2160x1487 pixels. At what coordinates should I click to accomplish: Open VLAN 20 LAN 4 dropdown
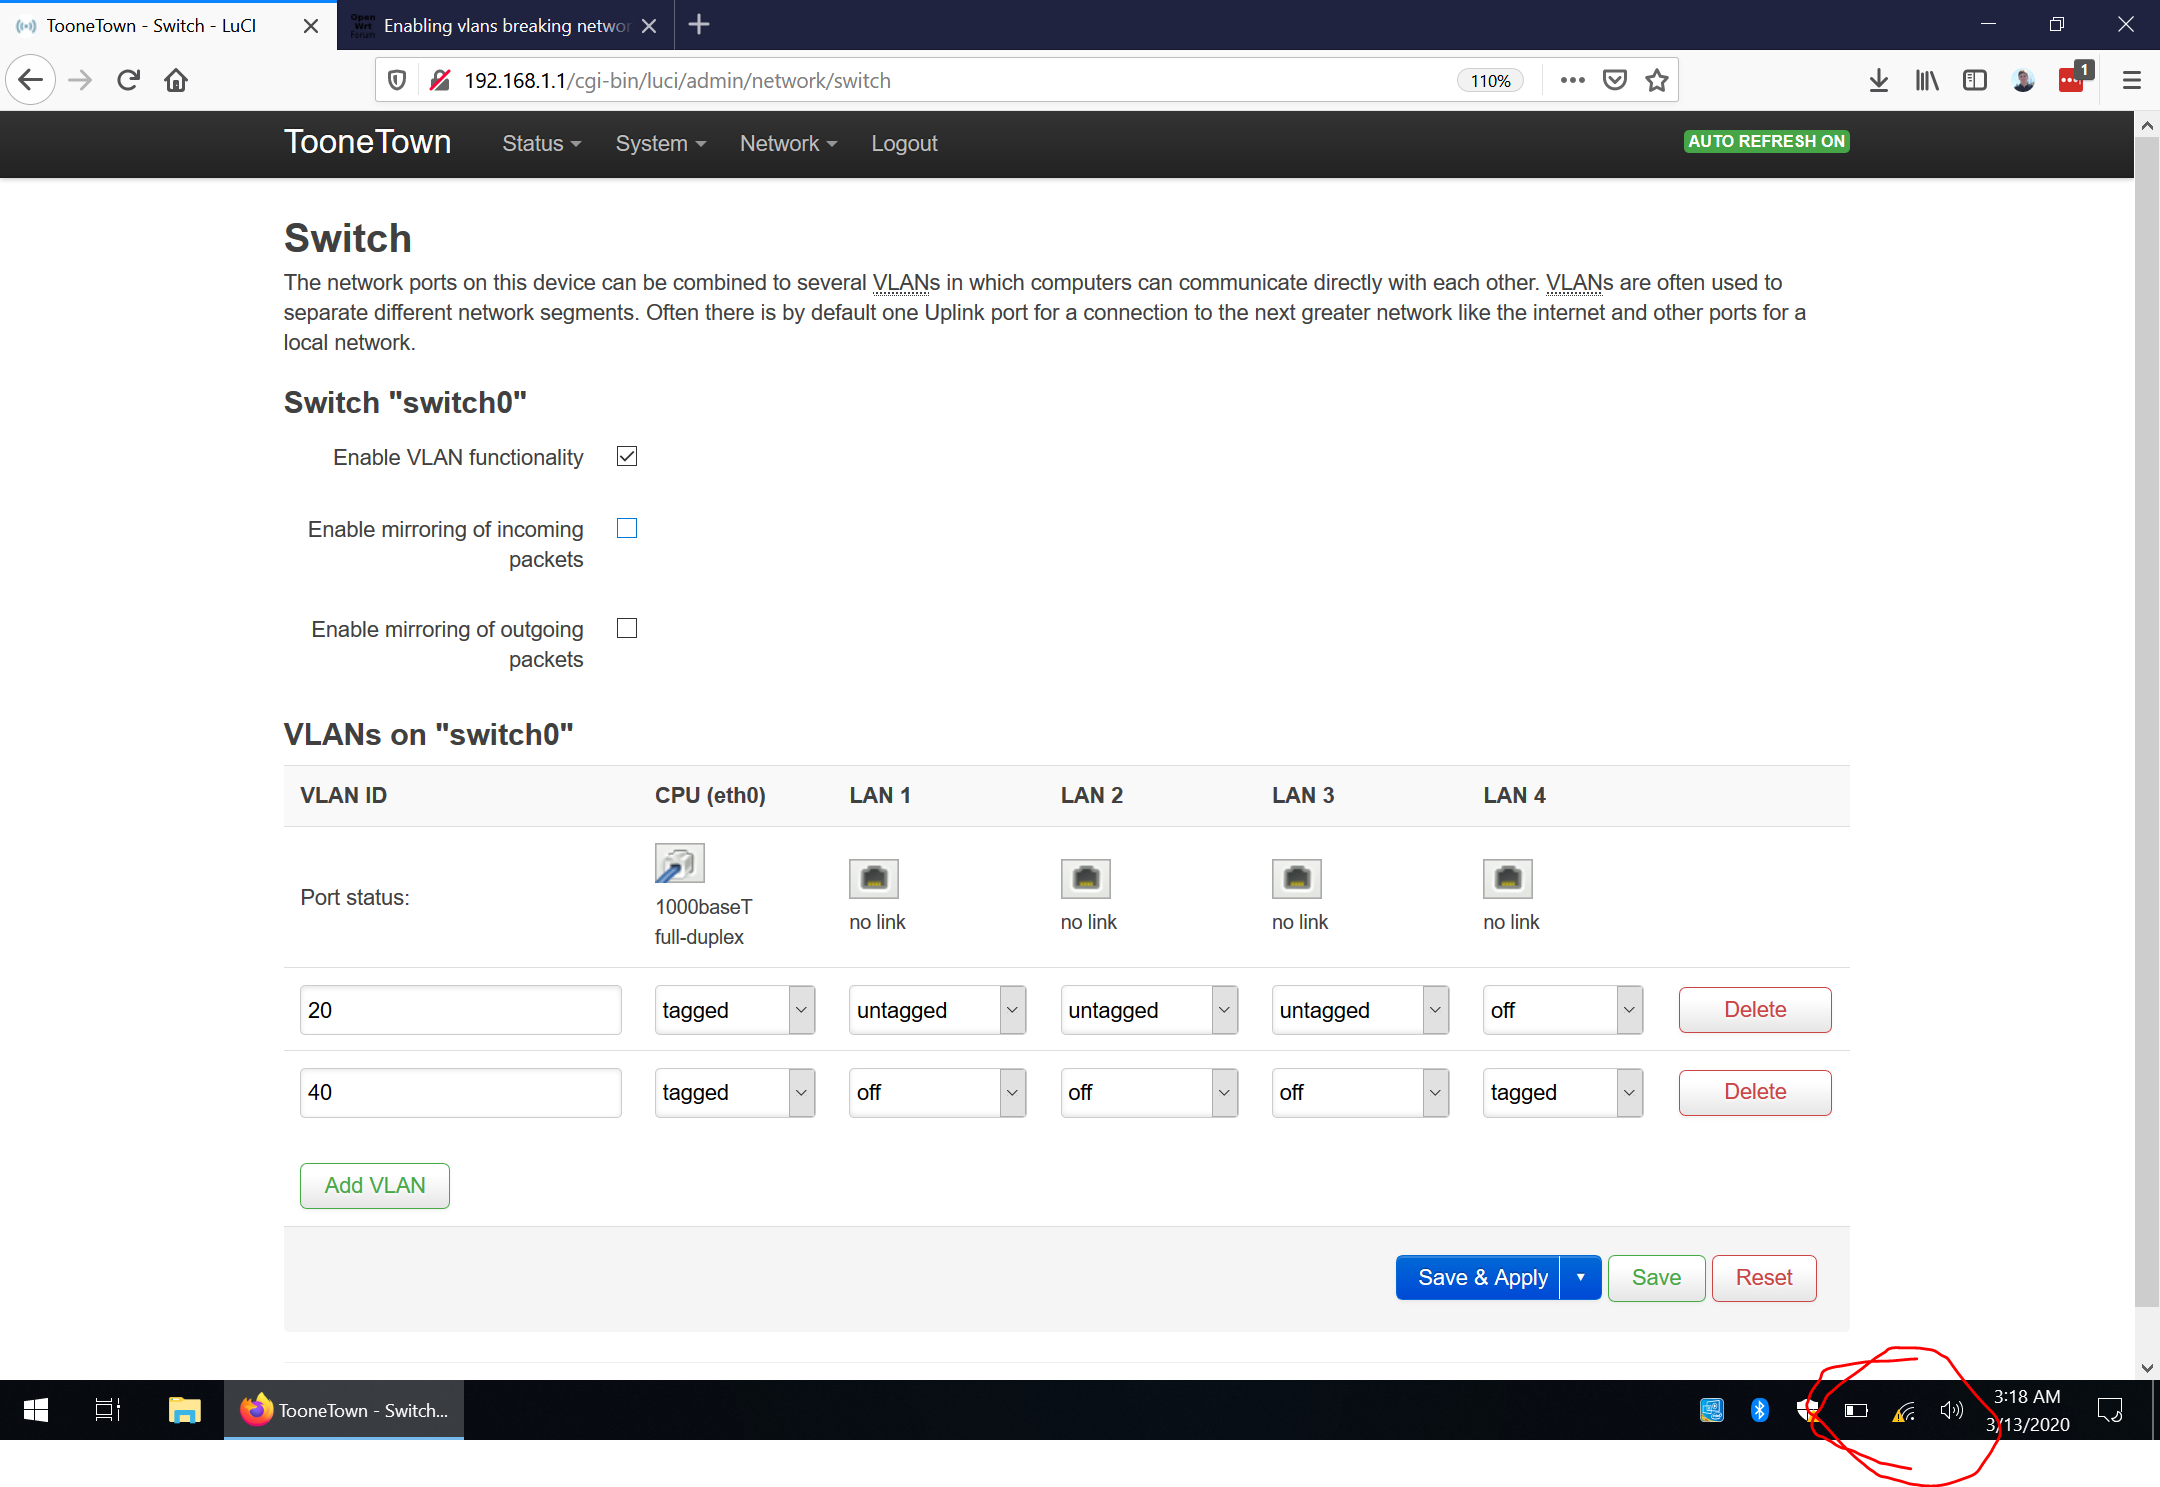(1563, 1010)
